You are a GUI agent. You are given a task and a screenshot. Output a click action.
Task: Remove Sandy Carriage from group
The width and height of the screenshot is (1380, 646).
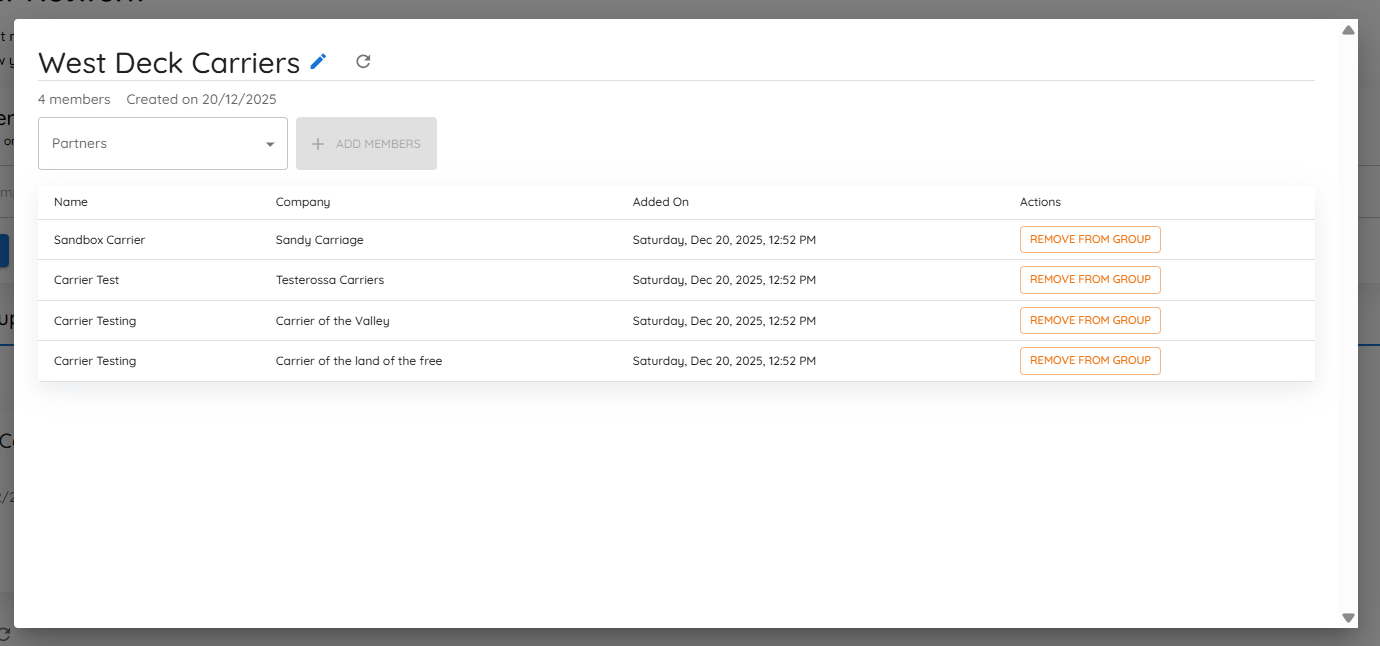coord(1090,240)
